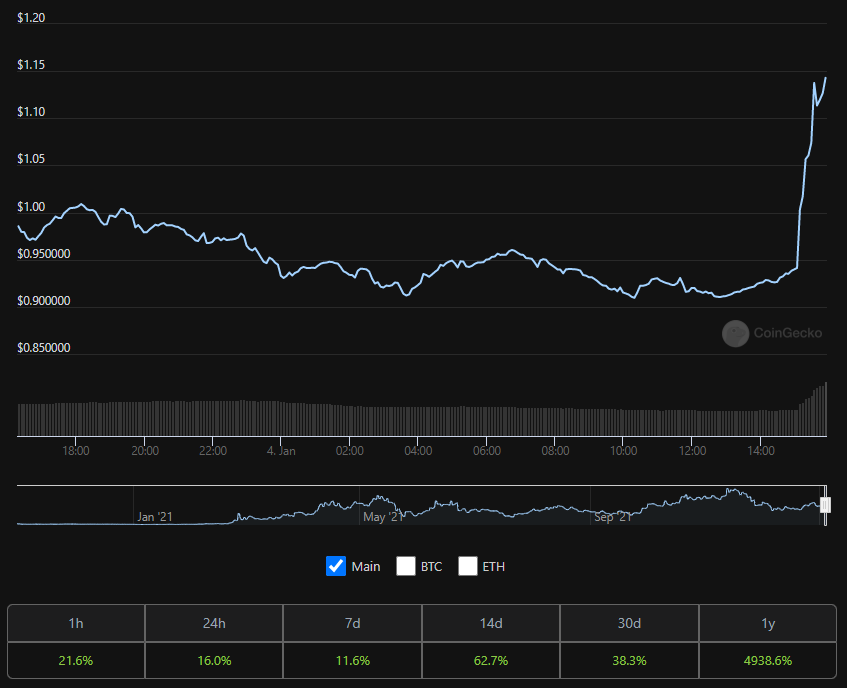Screen dimensions: 847x688
Task: Click the 62.7% change value
Action: tap(491, 660)
